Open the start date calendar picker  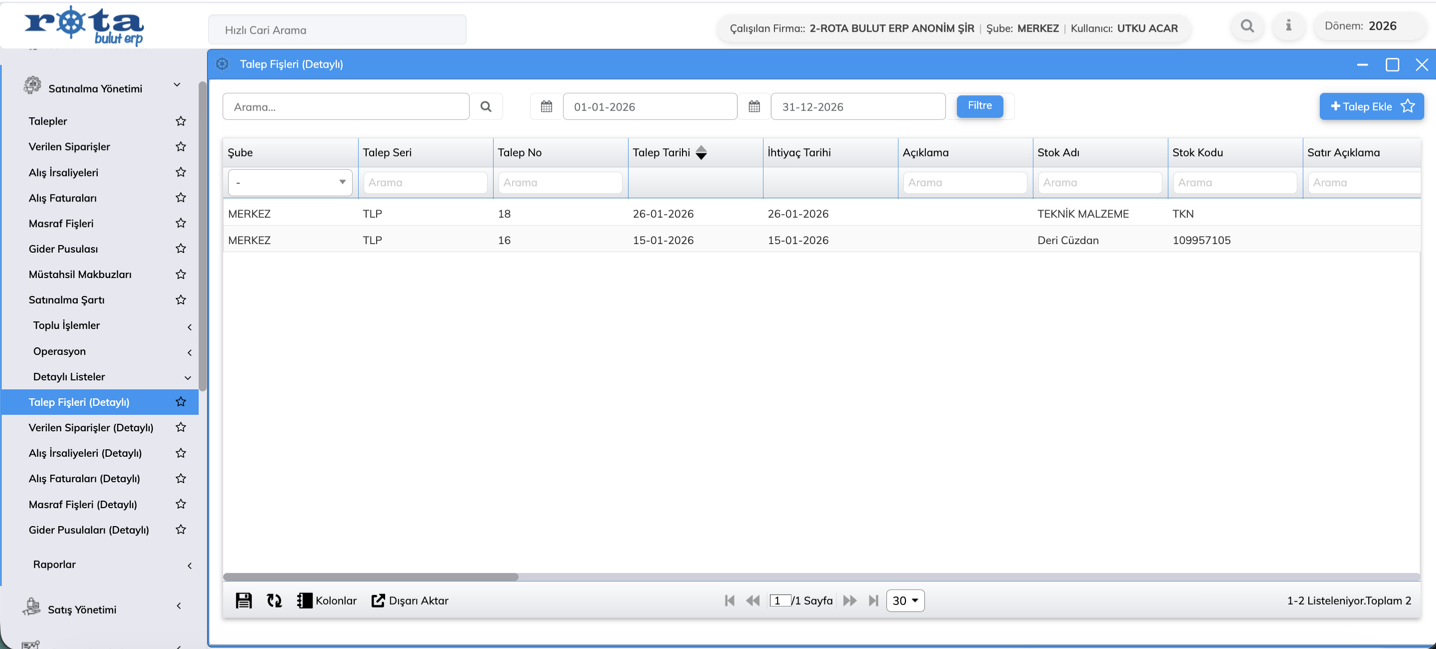(x=546, y=107)
